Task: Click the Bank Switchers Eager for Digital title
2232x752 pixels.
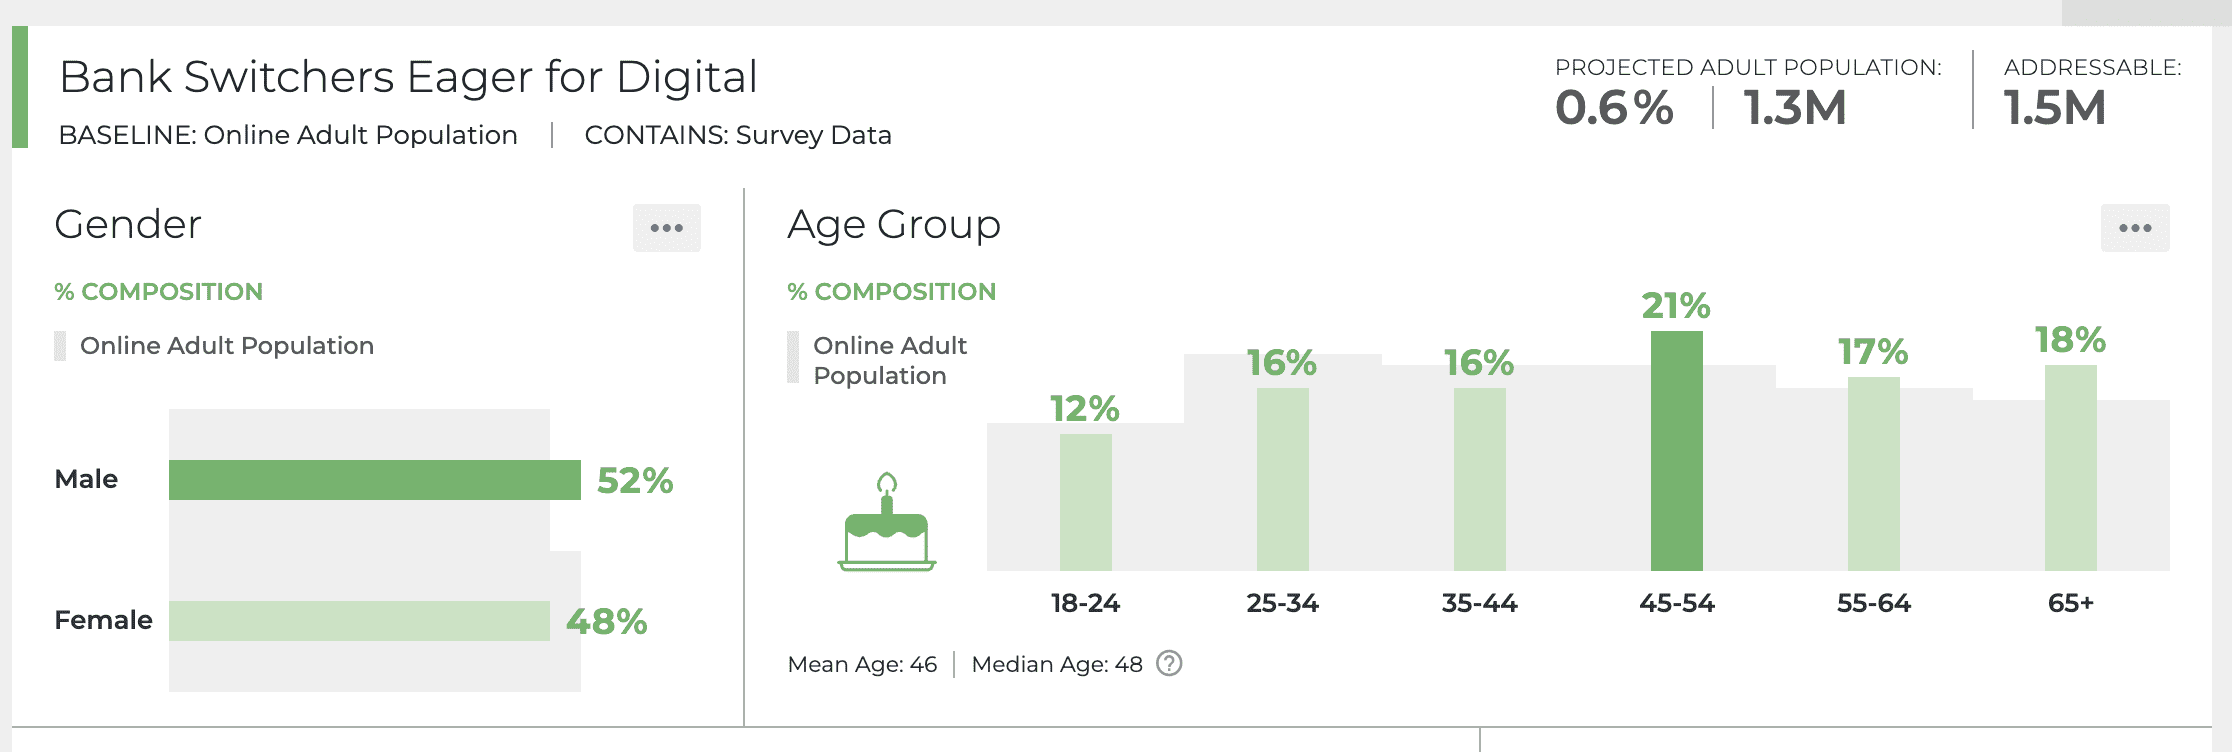Action: [408, 77]
